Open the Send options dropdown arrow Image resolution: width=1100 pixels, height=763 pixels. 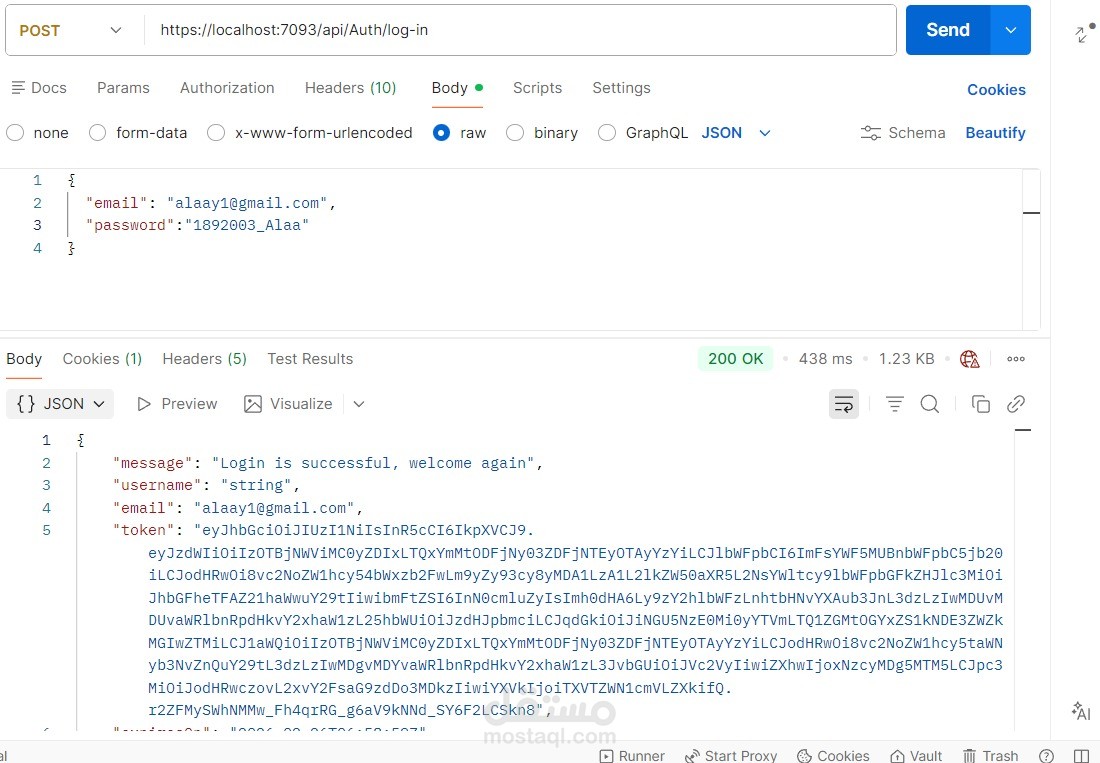[x=1011, y=30]
